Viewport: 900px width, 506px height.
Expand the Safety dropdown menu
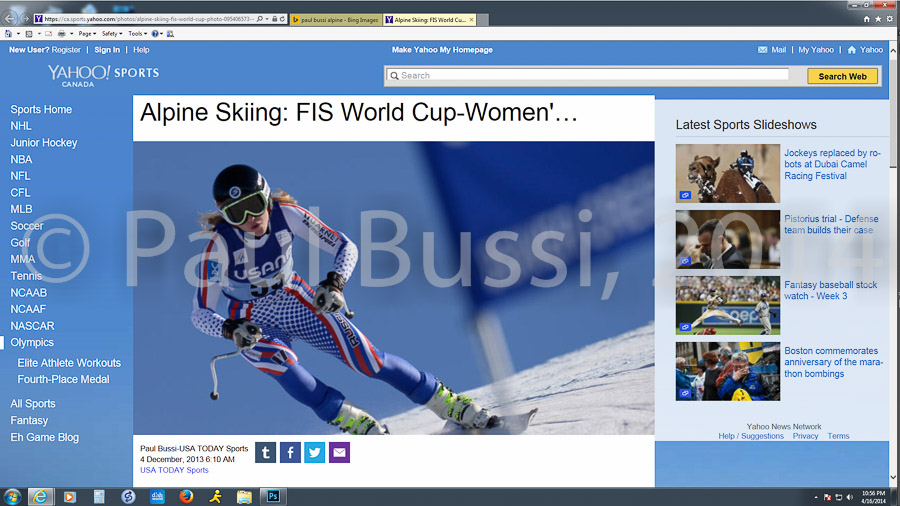click(x=112, y=34)
